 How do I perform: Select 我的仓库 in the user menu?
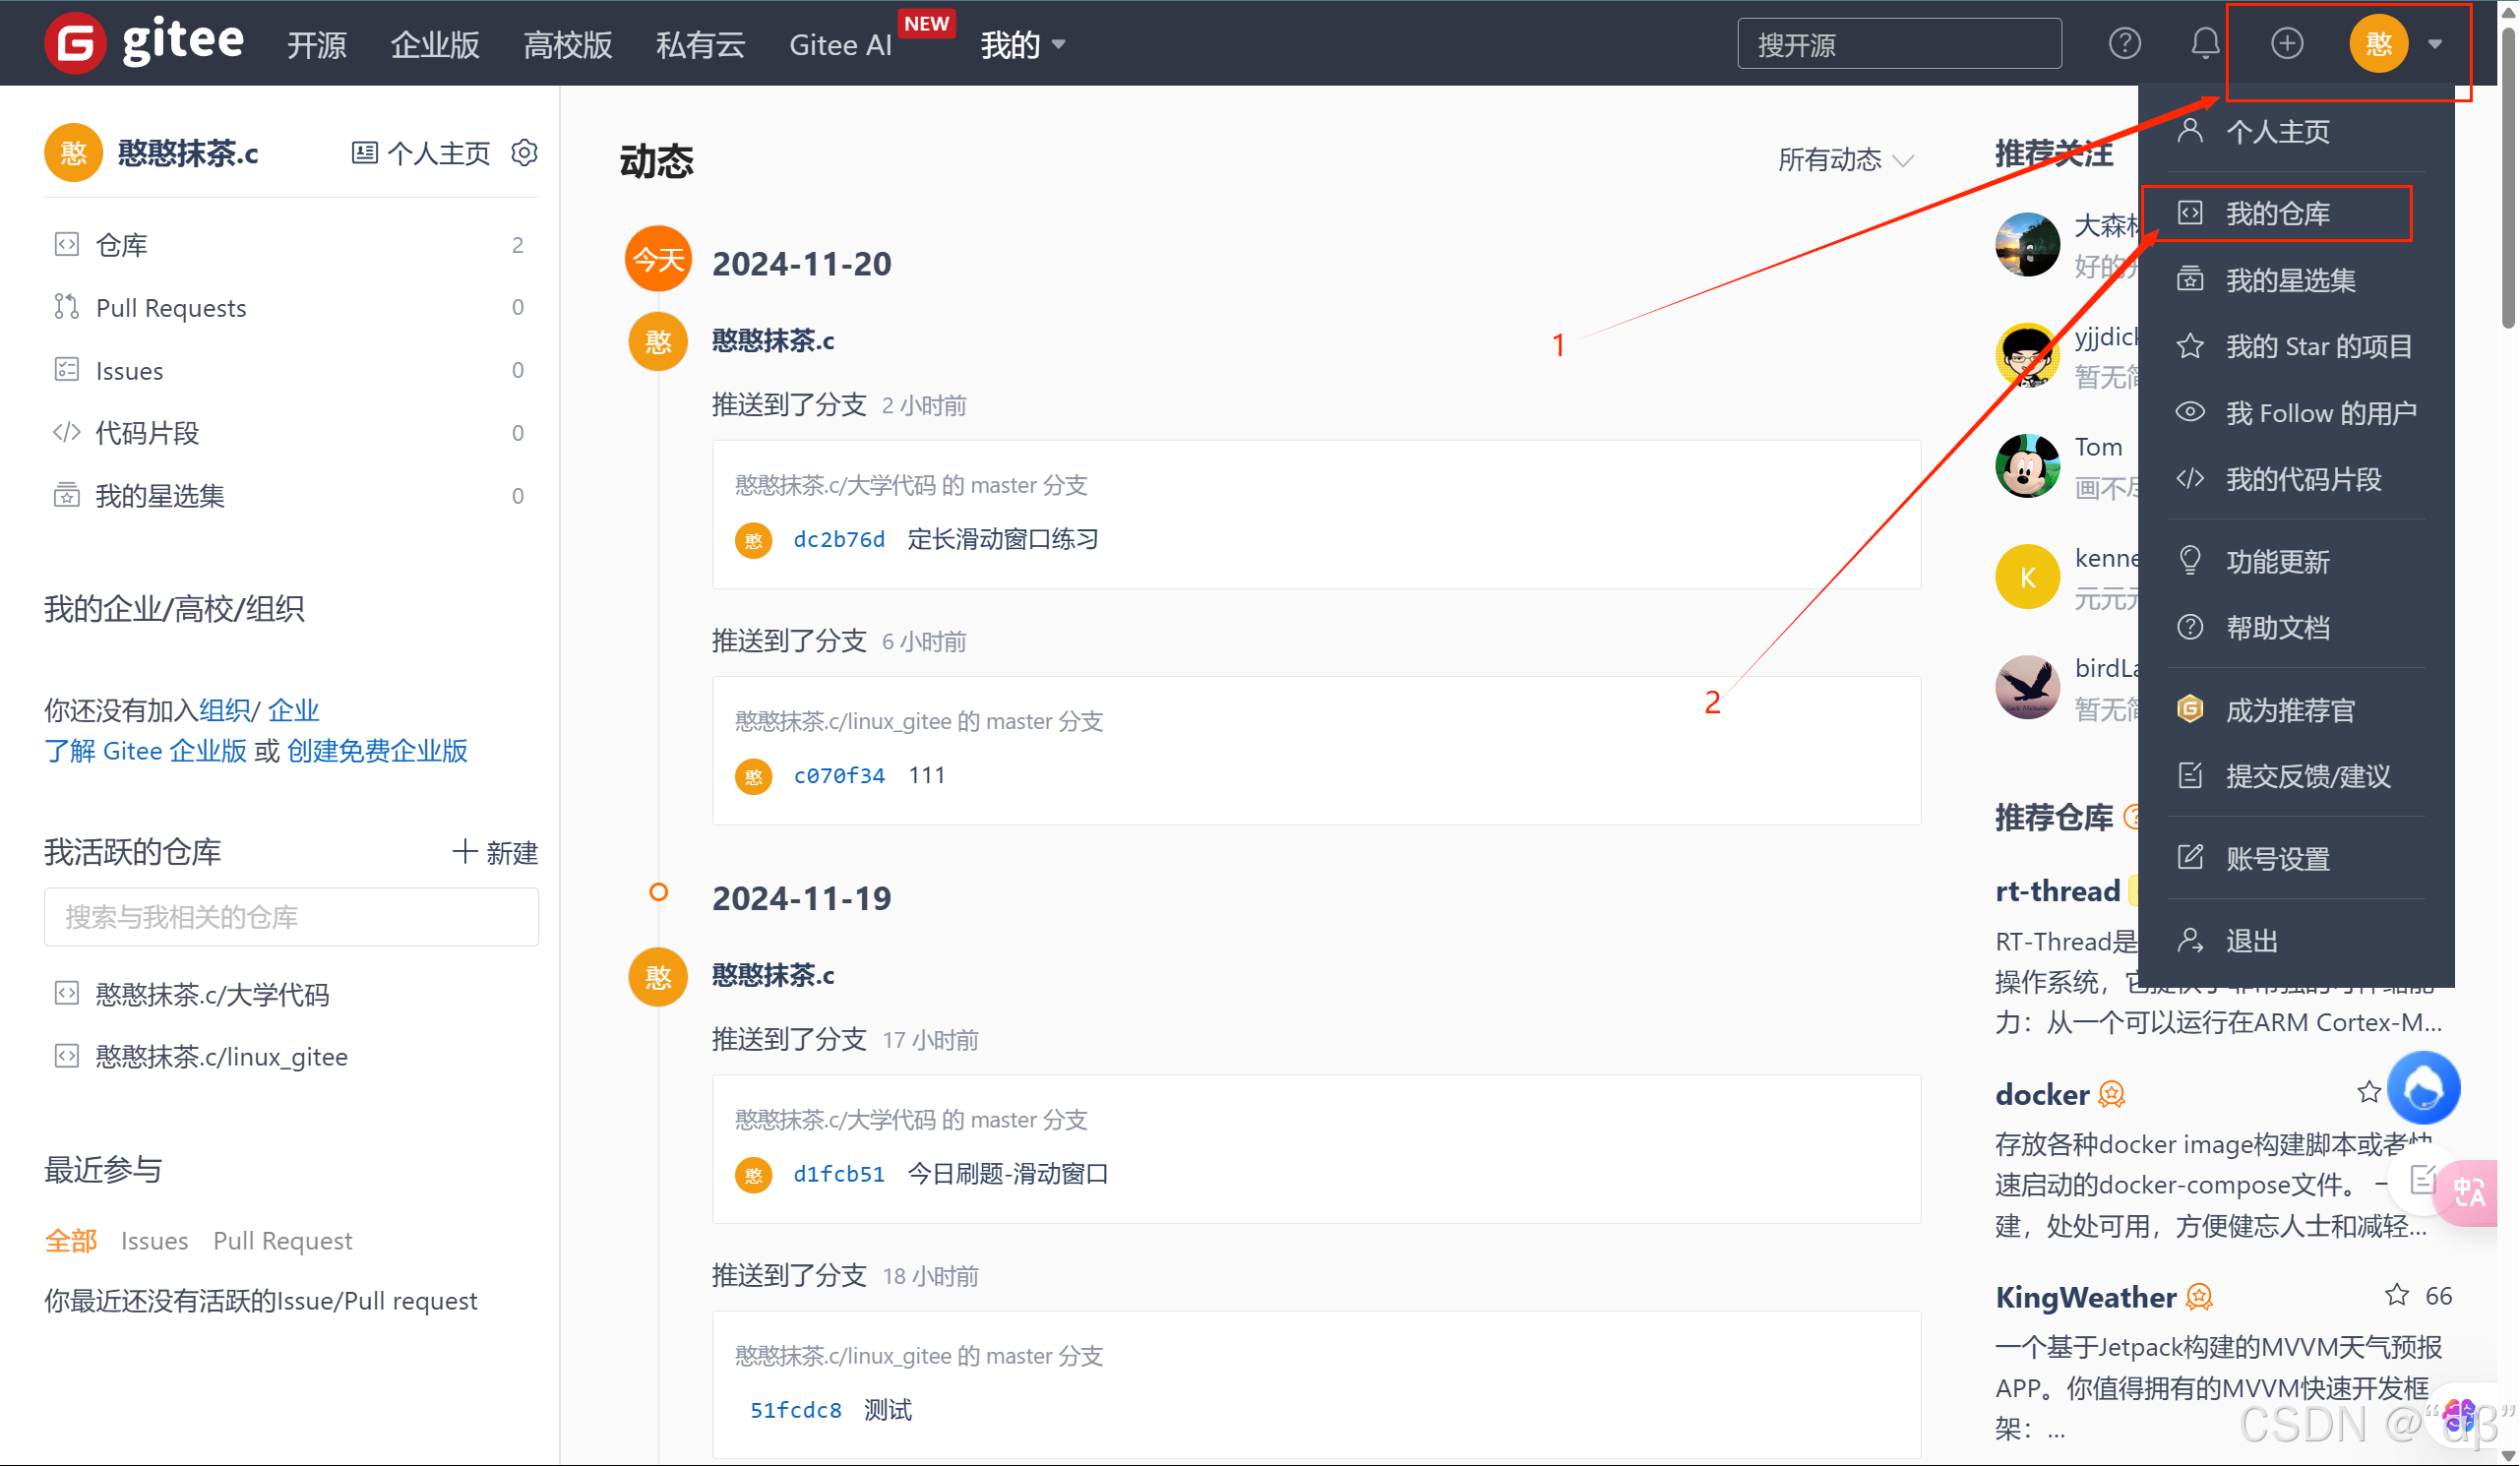pos(2276,213)
